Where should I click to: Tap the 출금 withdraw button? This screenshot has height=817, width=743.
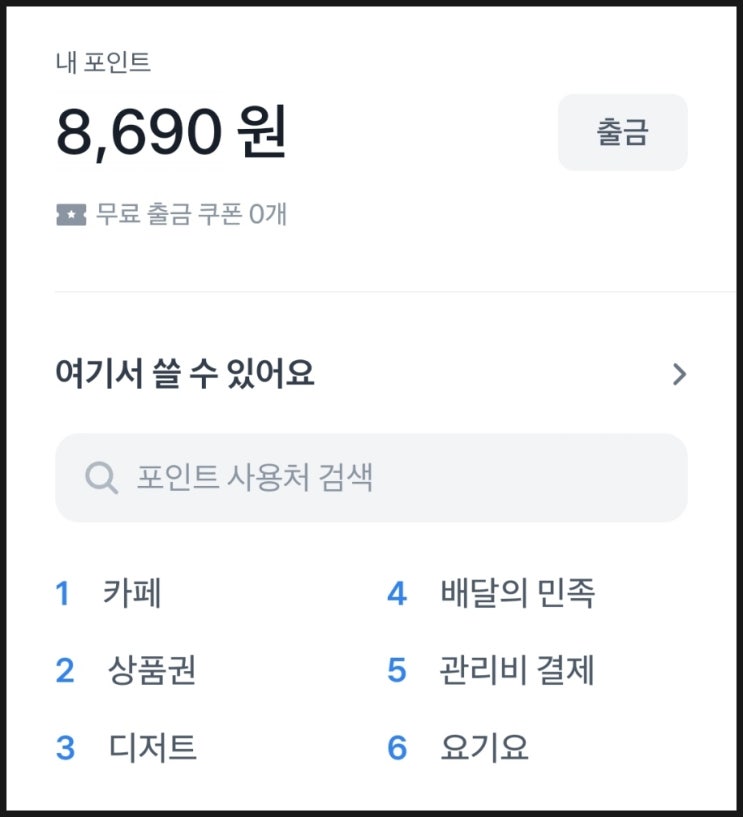click(x=623, y=132)
